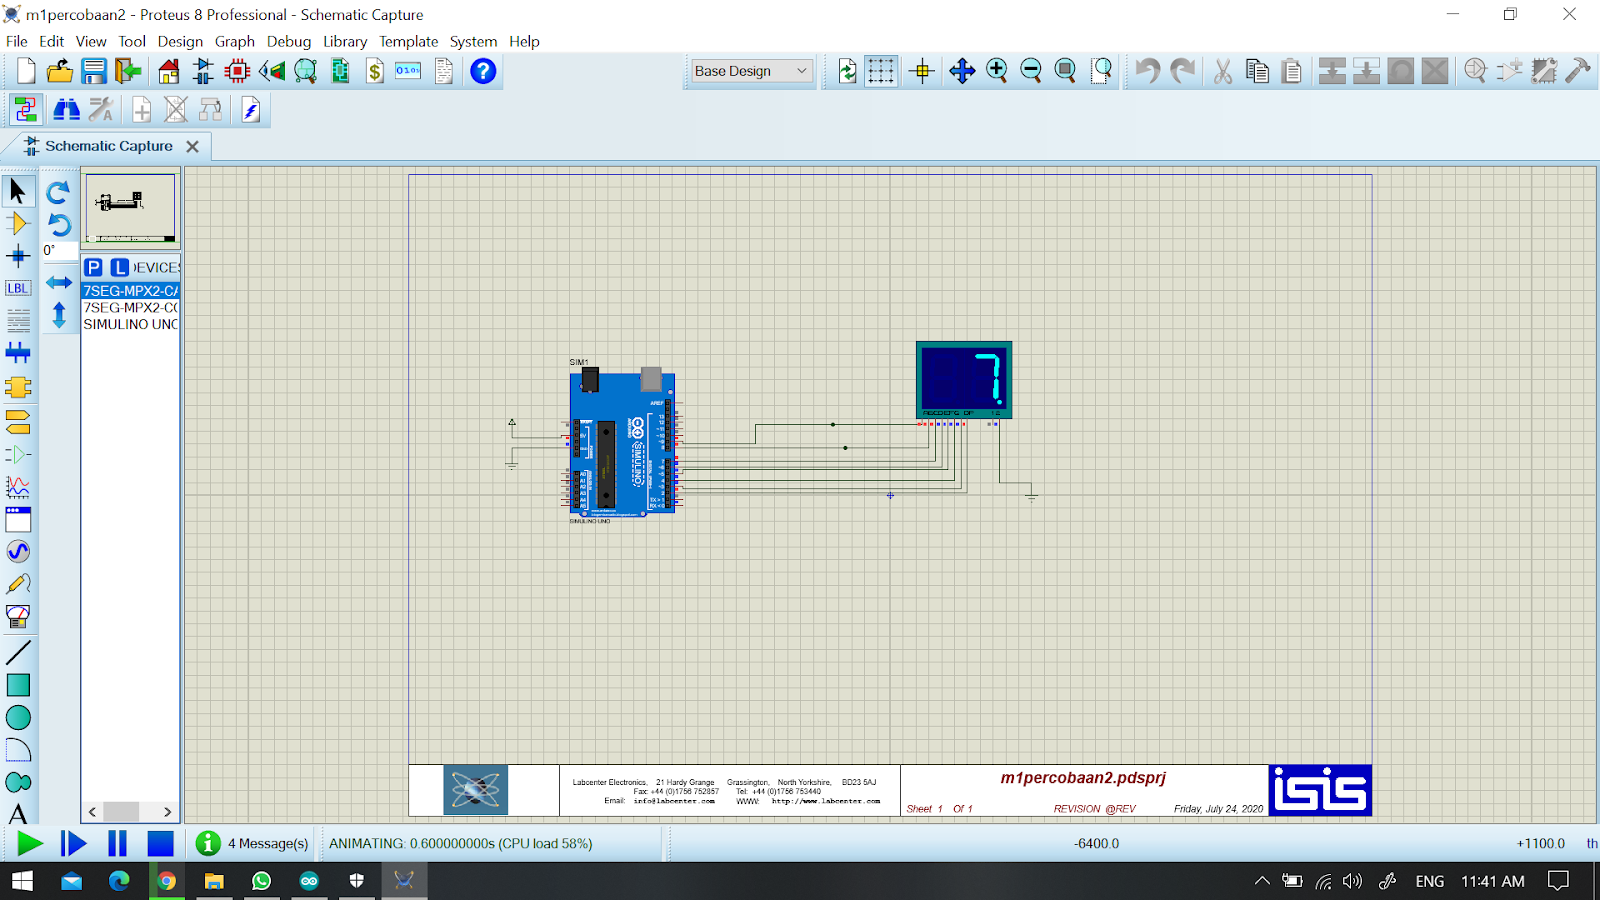Select the Graph Mode tool
The width and height of the screenshot is (1600, 900).
click(18, 487)
